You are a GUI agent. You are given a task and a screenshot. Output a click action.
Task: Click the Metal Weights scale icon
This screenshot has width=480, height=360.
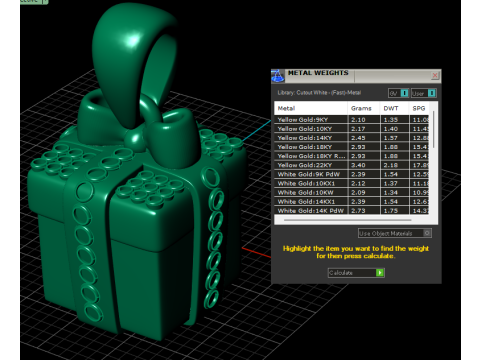277,76
